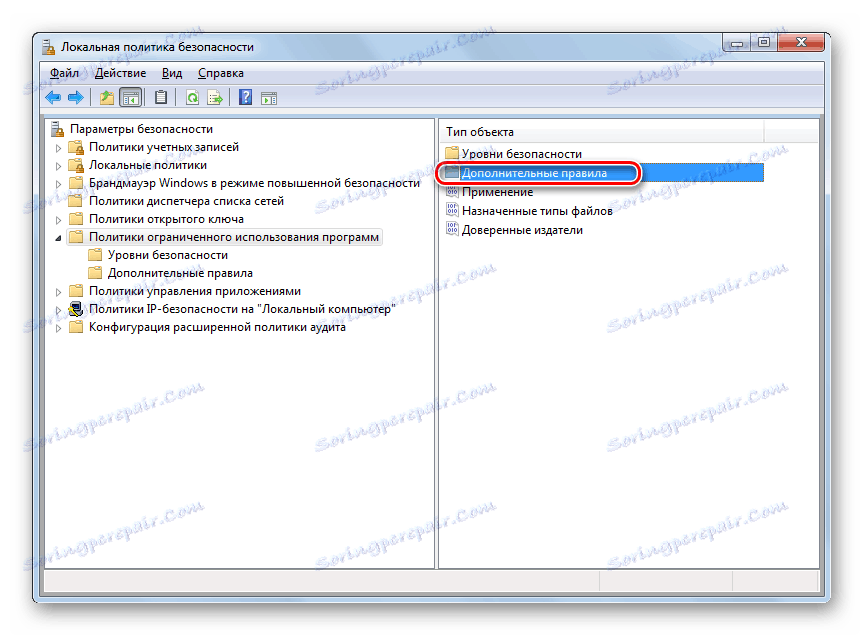Select Дополнительные правила in the left tree
The width and height of the screenshot is (864, 636).
(x=180, y=273)
